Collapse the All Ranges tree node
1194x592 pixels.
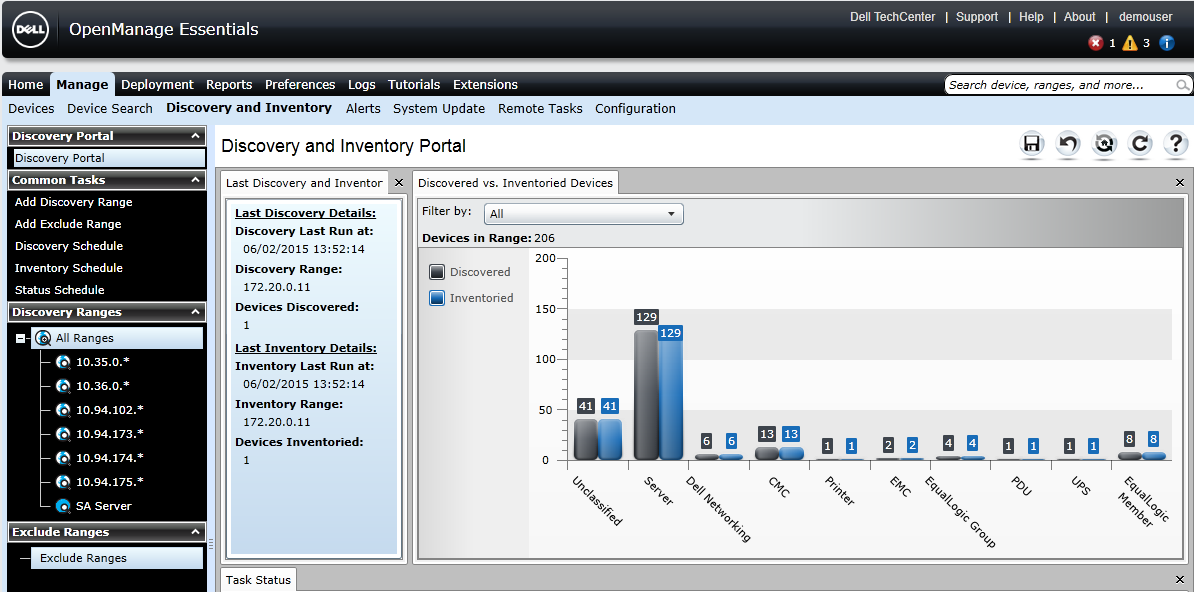pos(21,338)
